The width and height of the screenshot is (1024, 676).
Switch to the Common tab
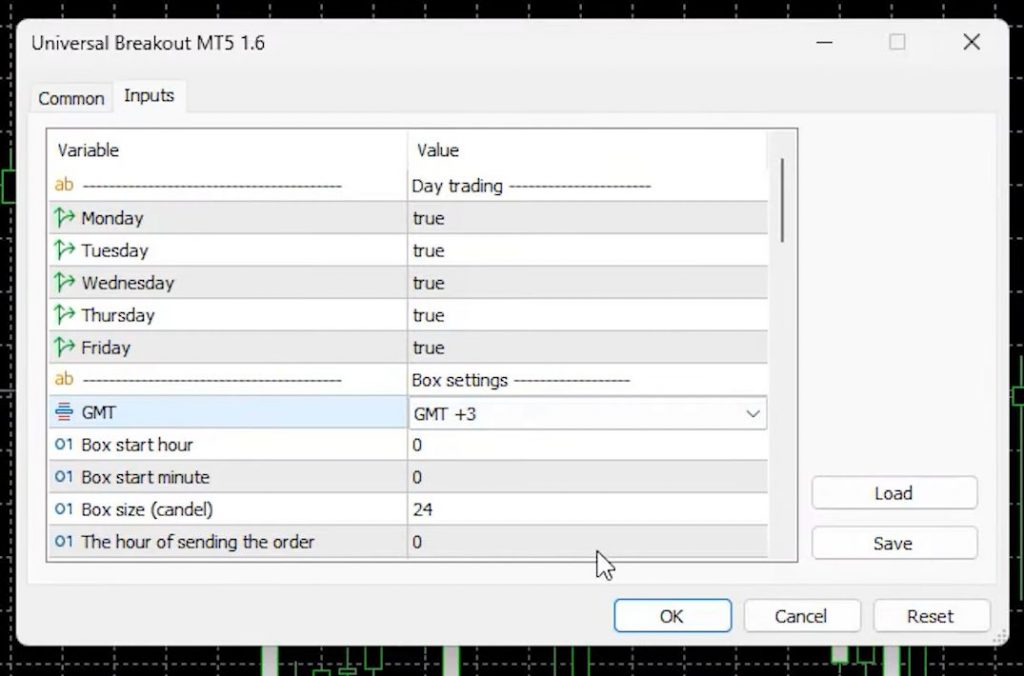point(71,98)
